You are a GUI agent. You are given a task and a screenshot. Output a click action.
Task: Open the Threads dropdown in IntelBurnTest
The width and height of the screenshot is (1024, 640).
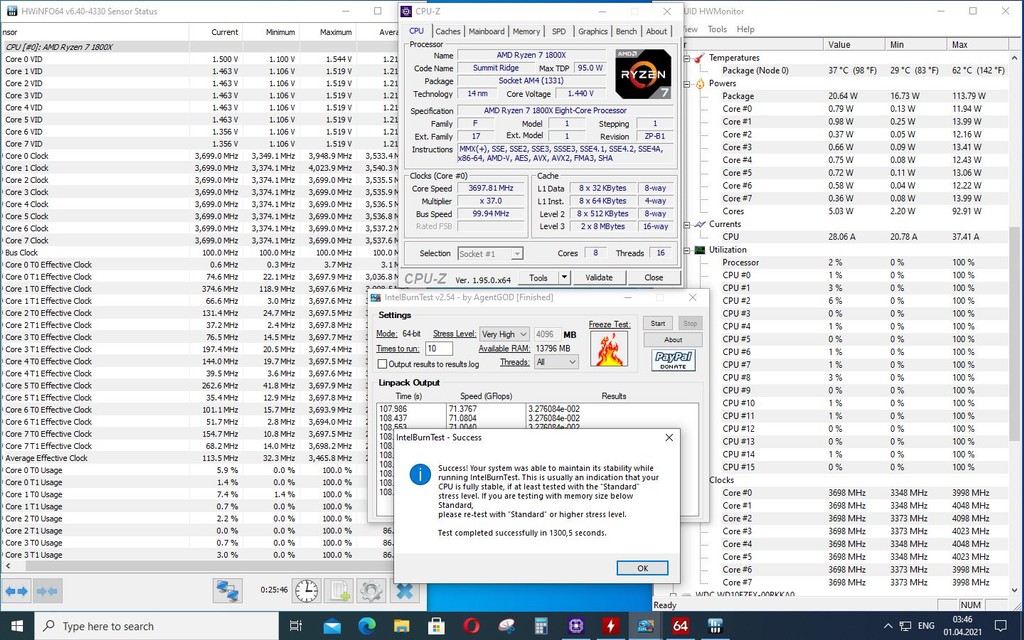(557, 362)
